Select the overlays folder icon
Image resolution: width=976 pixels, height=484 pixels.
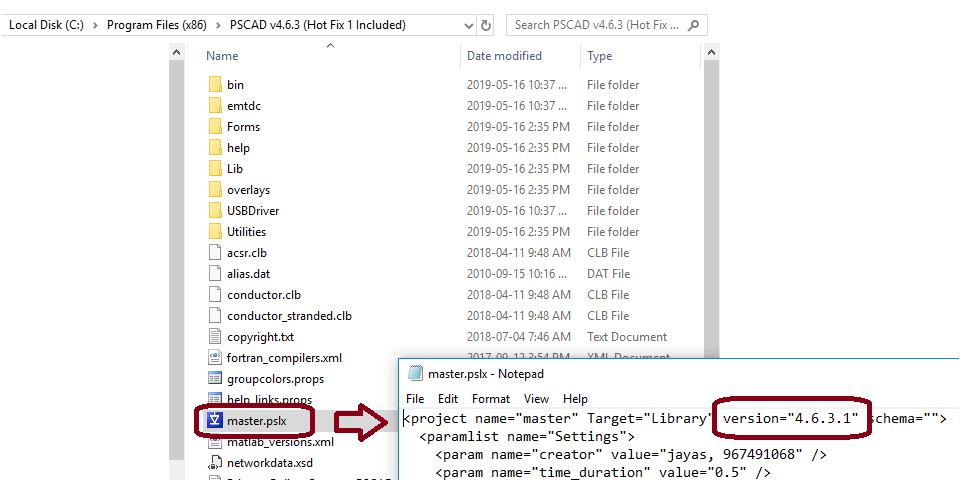click(x=215, y=190)
